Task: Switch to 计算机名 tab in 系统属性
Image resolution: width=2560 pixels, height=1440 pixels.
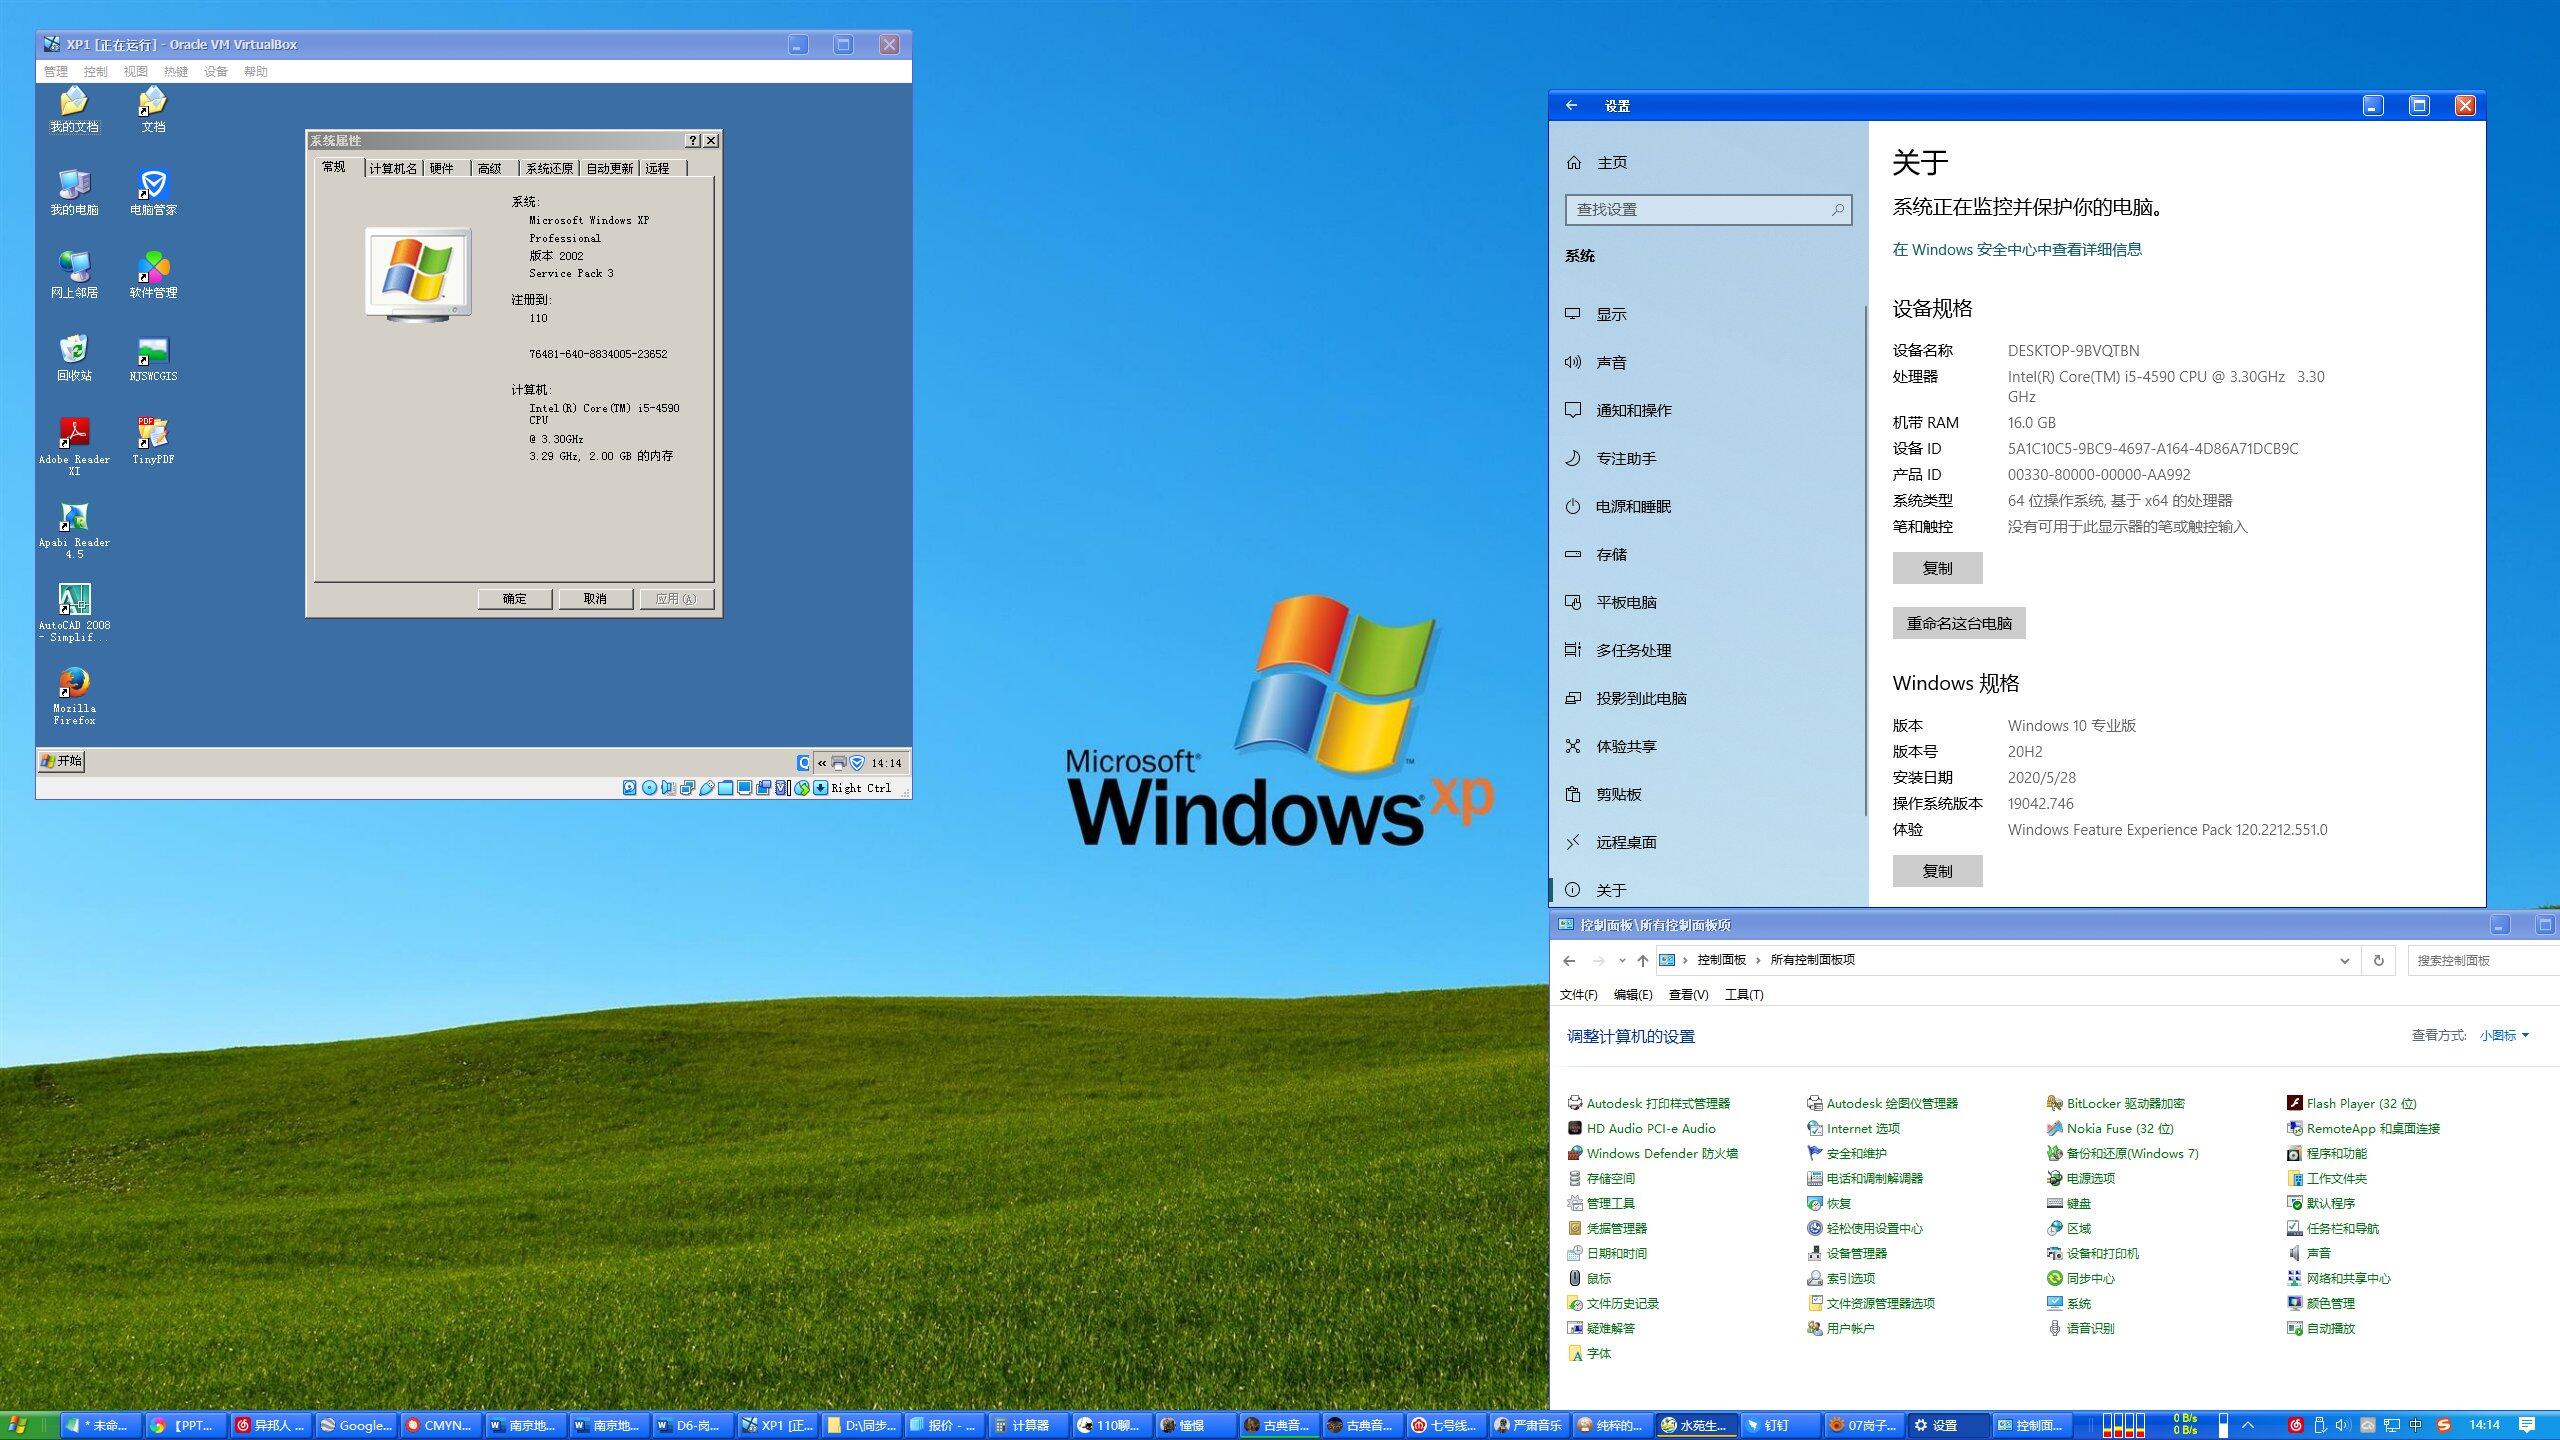Action: (x=393, y=168)
